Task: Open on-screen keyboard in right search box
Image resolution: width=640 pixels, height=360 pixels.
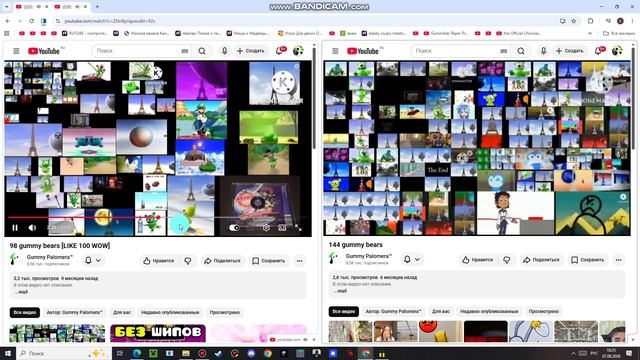Action: point(504,51)
